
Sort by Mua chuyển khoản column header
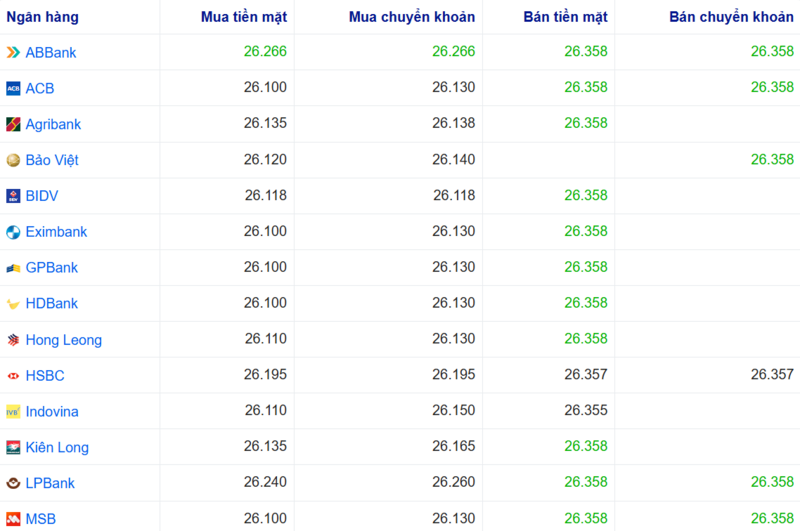click(412, 17)
